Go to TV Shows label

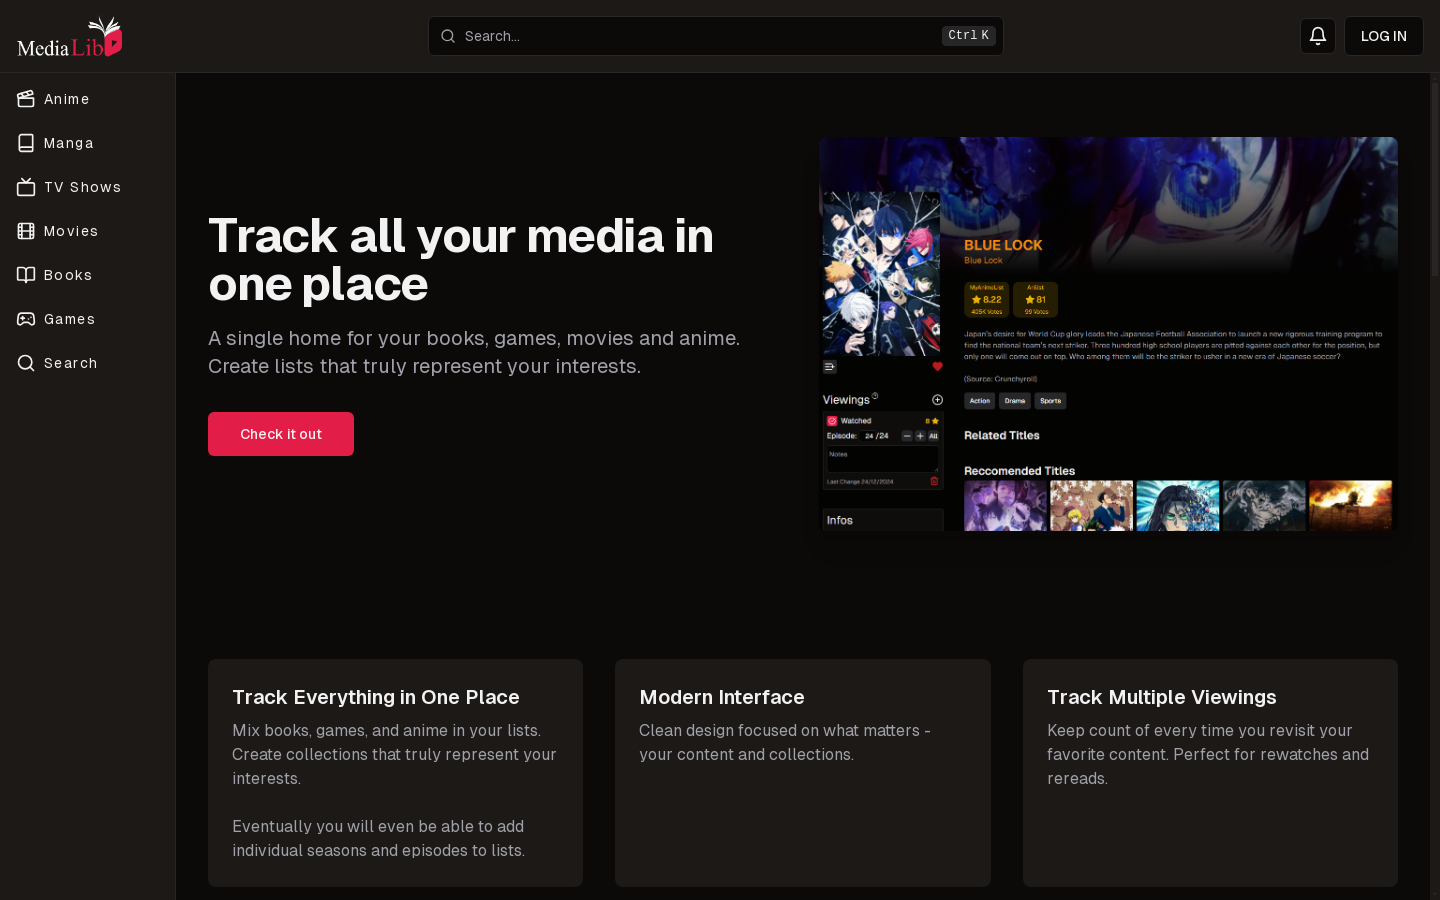[x=83, y=187]
